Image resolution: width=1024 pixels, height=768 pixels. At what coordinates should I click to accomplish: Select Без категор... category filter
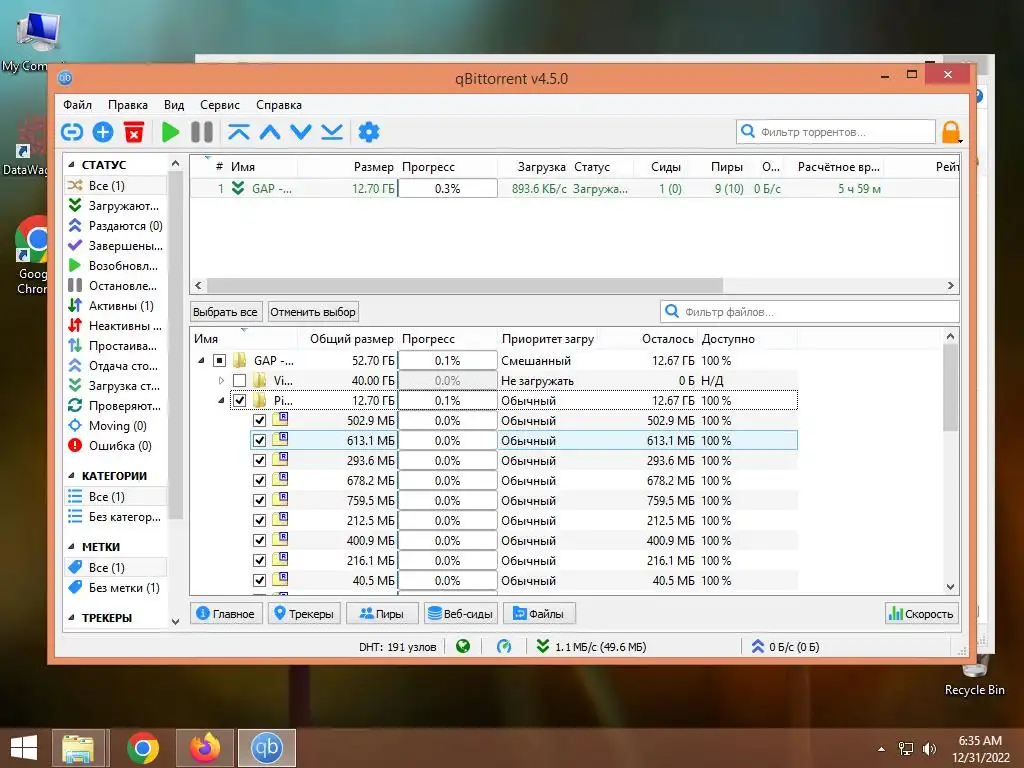(x=115, y=517)
